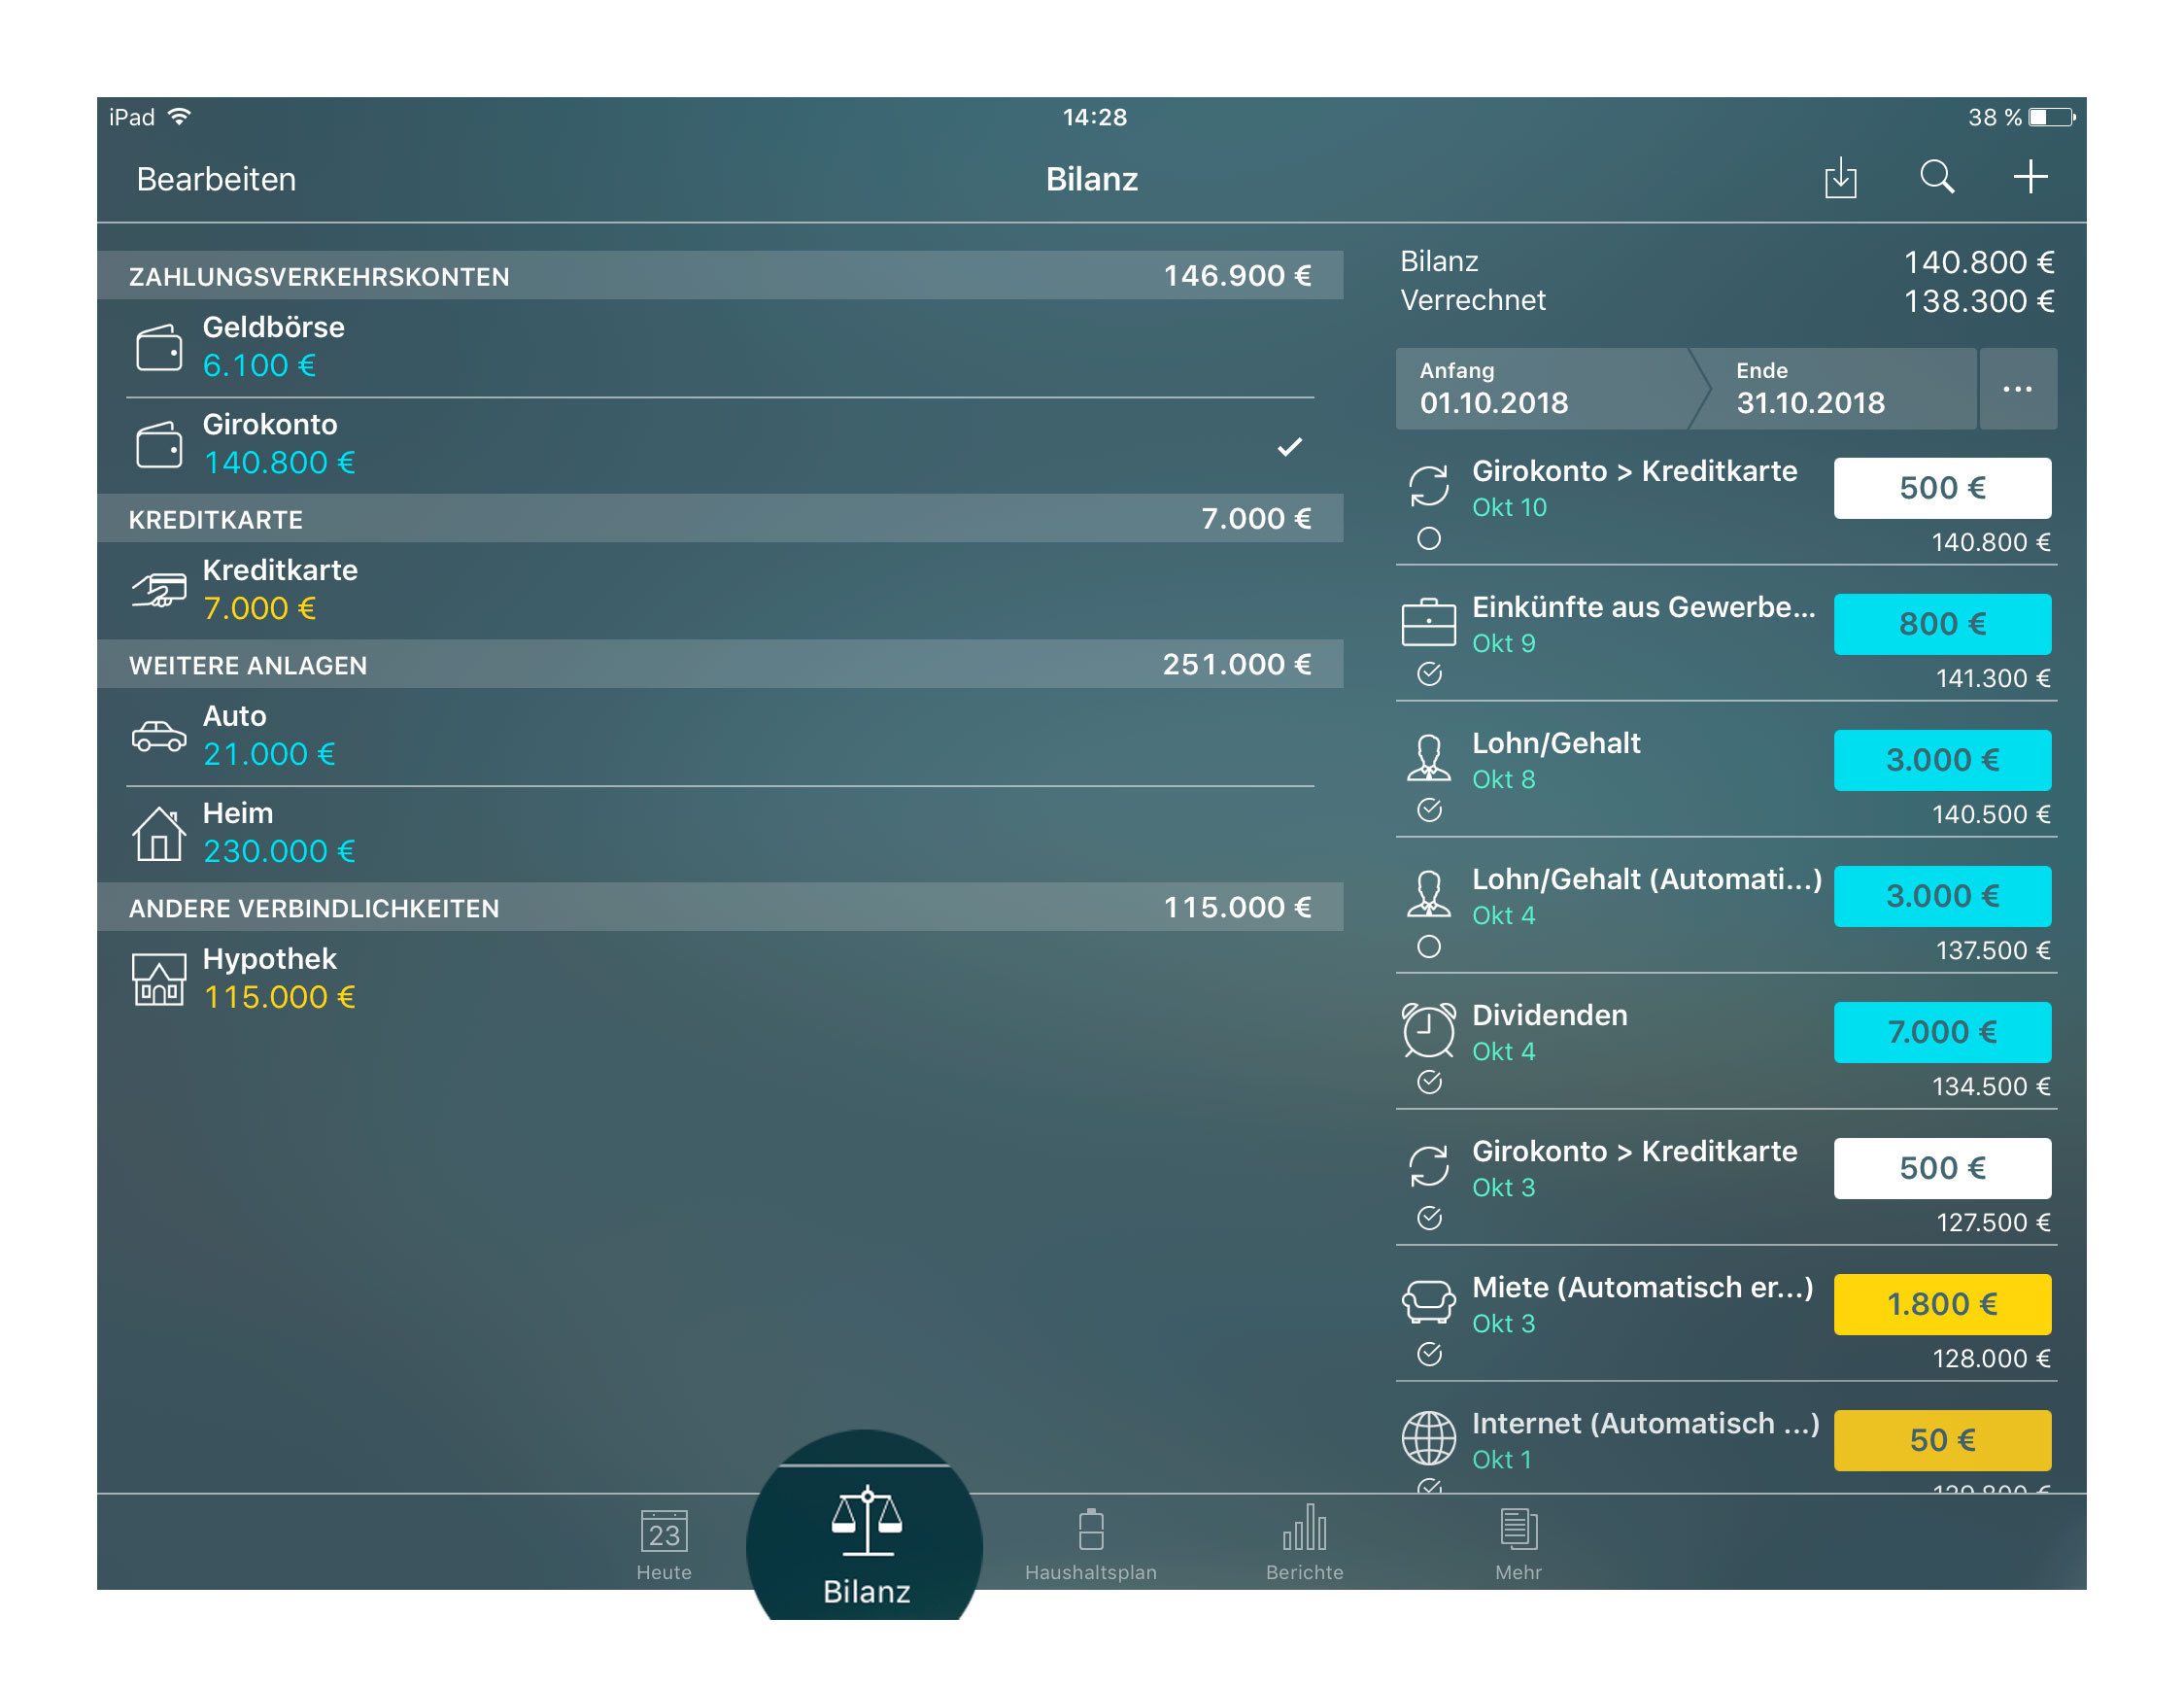
Task: Open the Ende 31.10.2018 date picker
Action: click(1838, 388)
